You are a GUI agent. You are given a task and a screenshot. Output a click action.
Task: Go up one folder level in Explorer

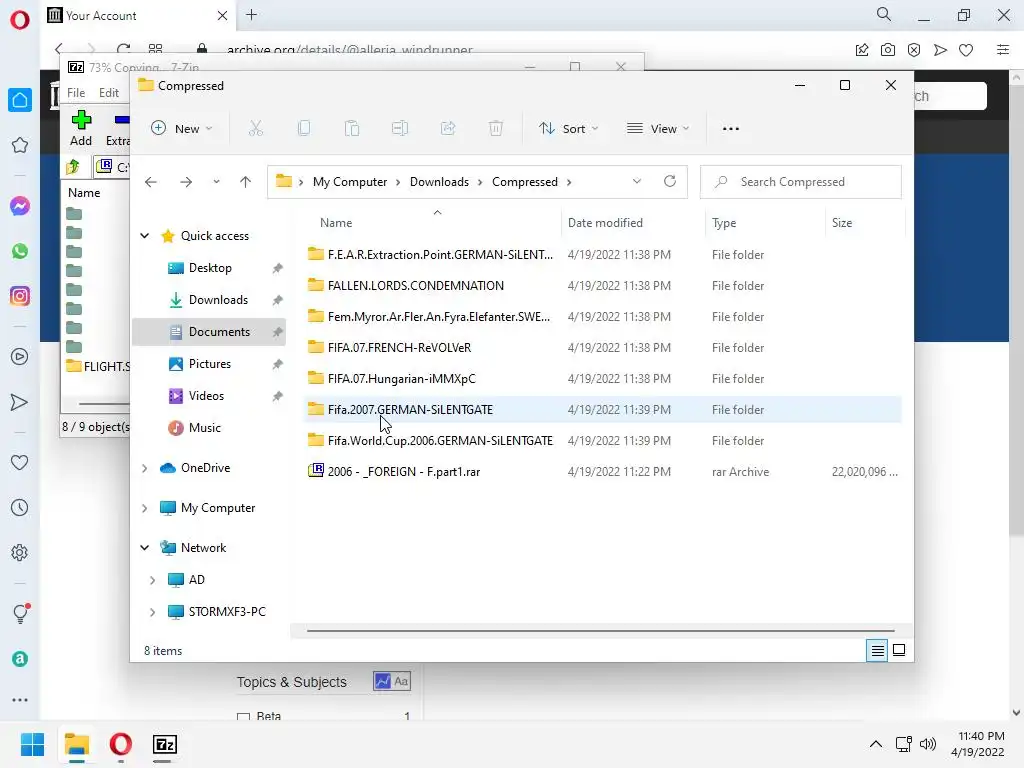[246, 182]
